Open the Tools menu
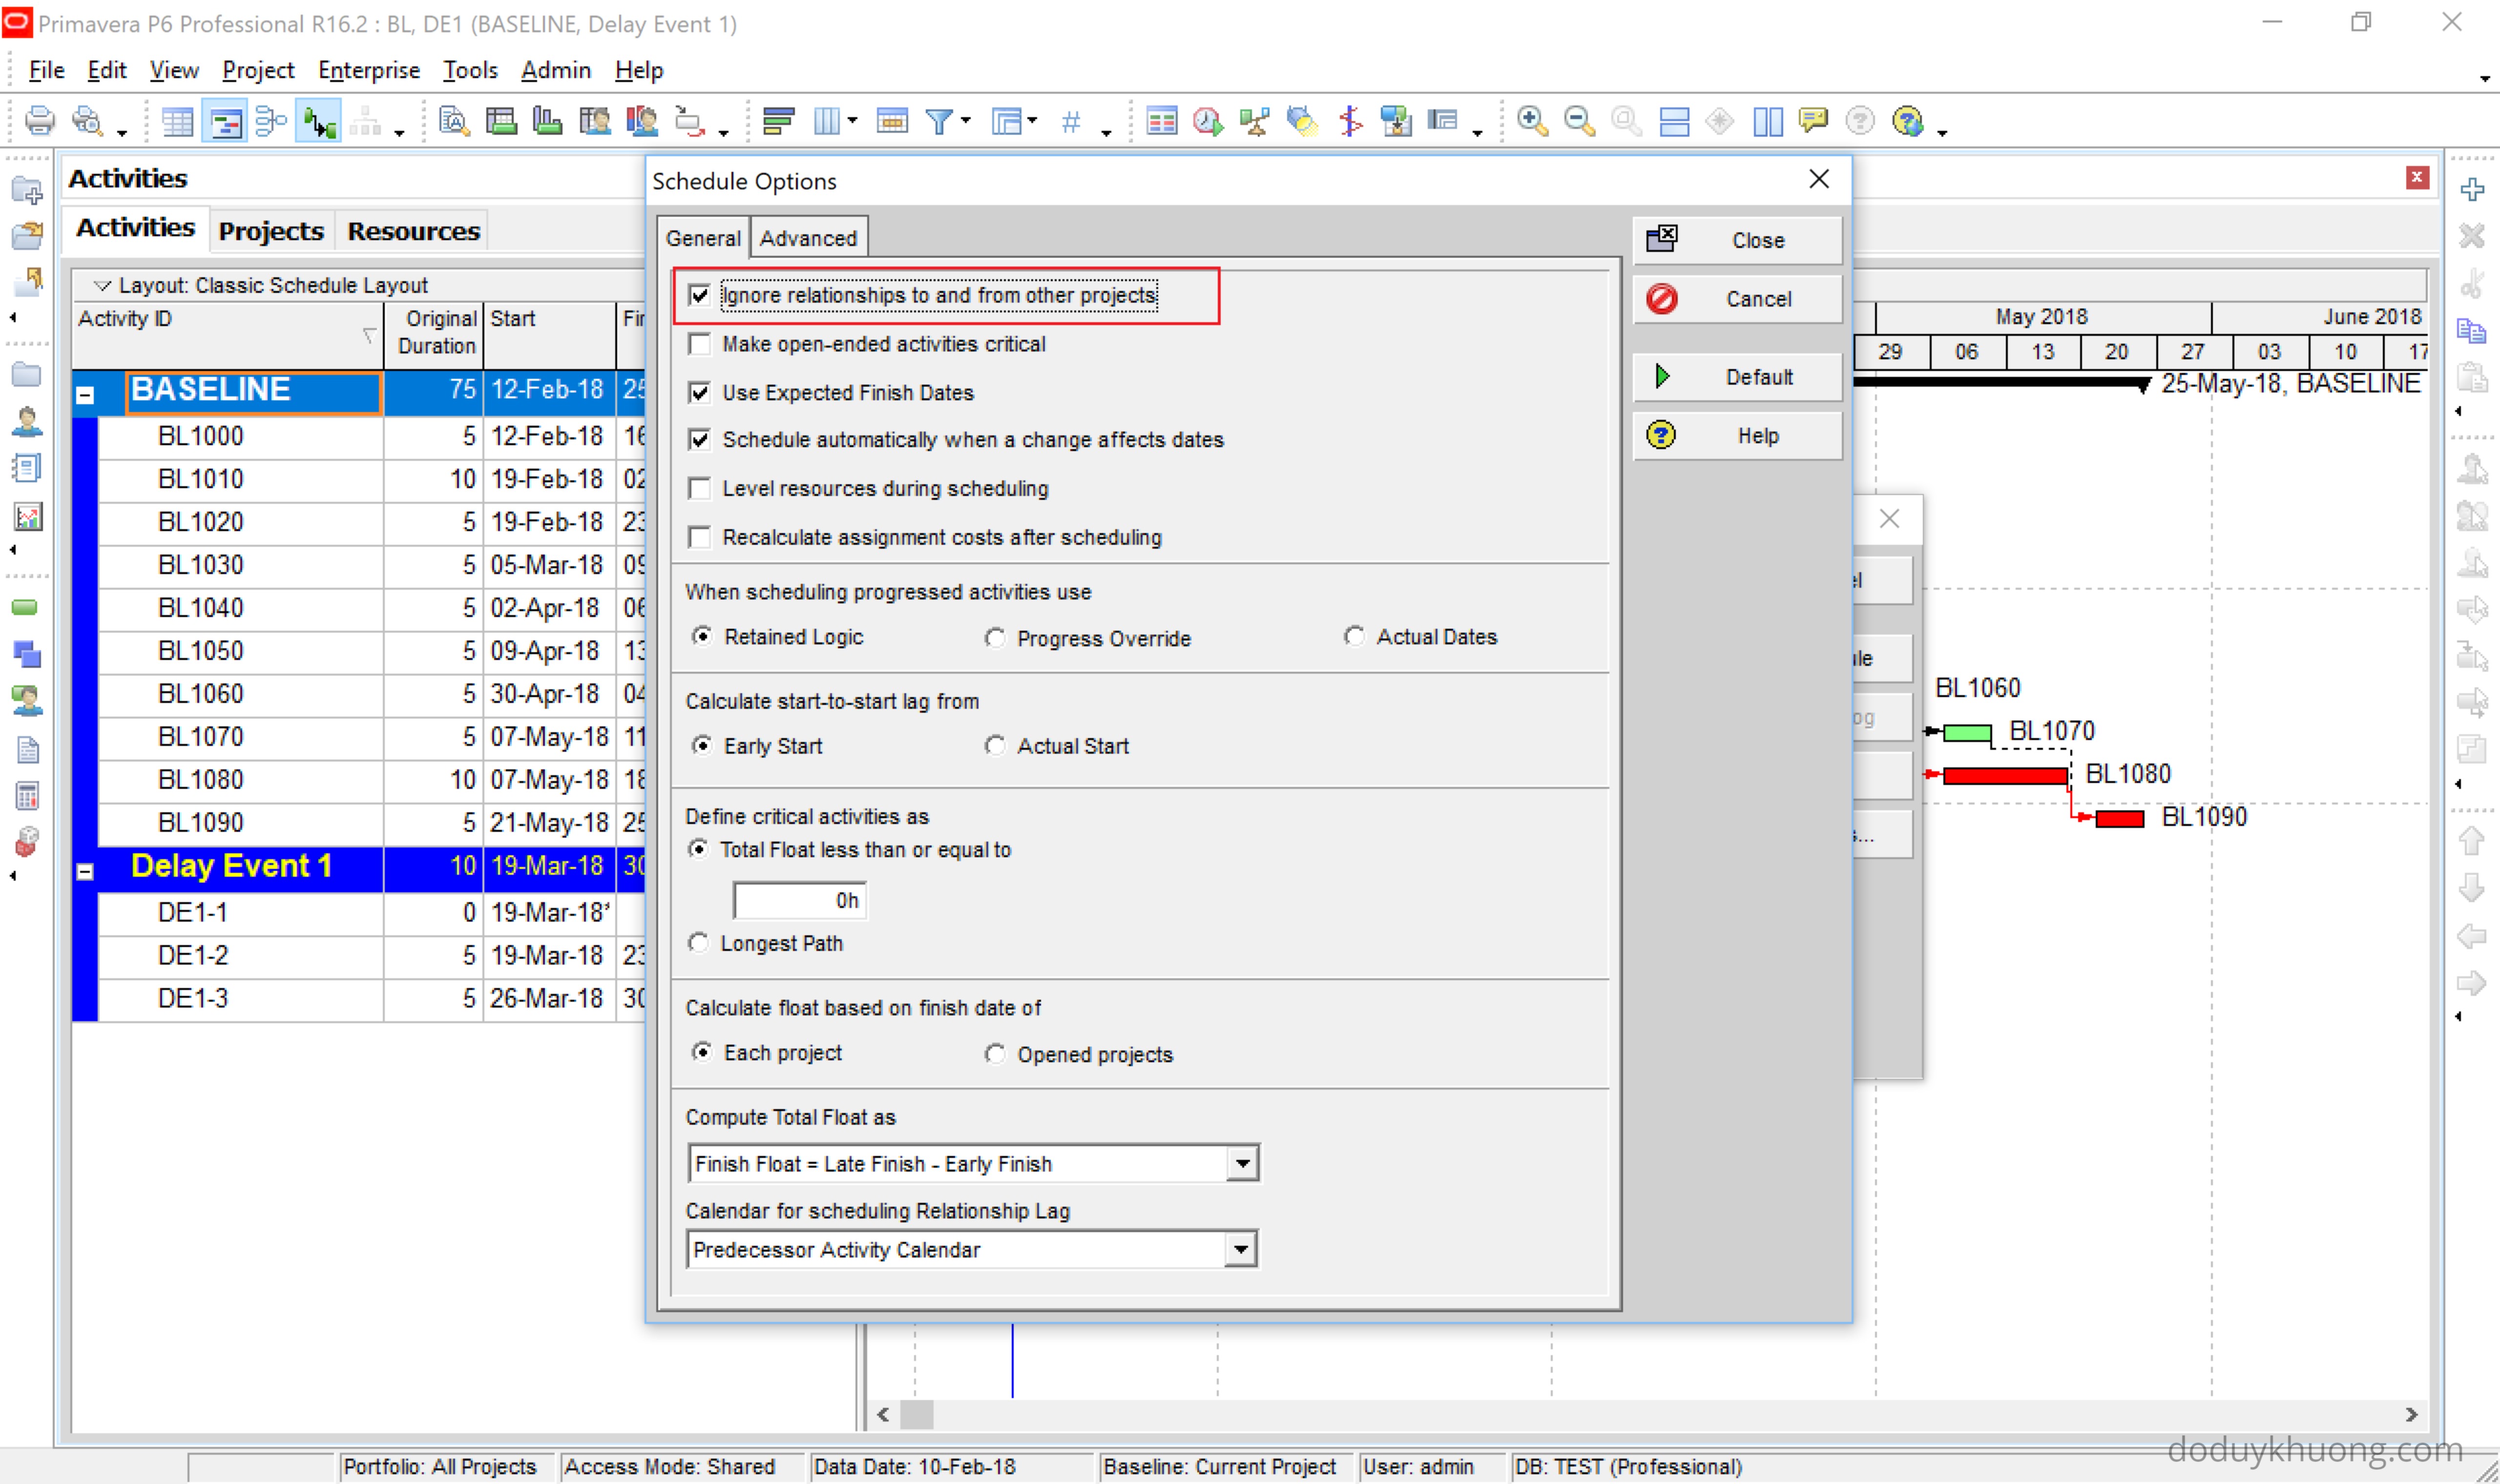 [x=470, y=70]
